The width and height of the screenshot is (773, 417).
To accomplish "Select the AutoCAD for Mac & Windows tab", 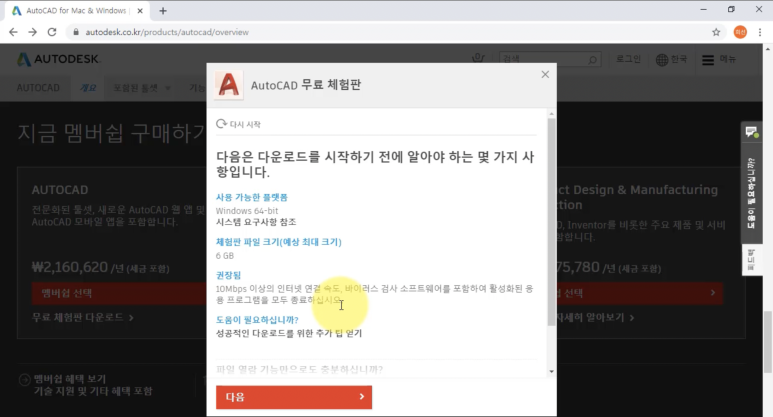I will tap(75, 10).
